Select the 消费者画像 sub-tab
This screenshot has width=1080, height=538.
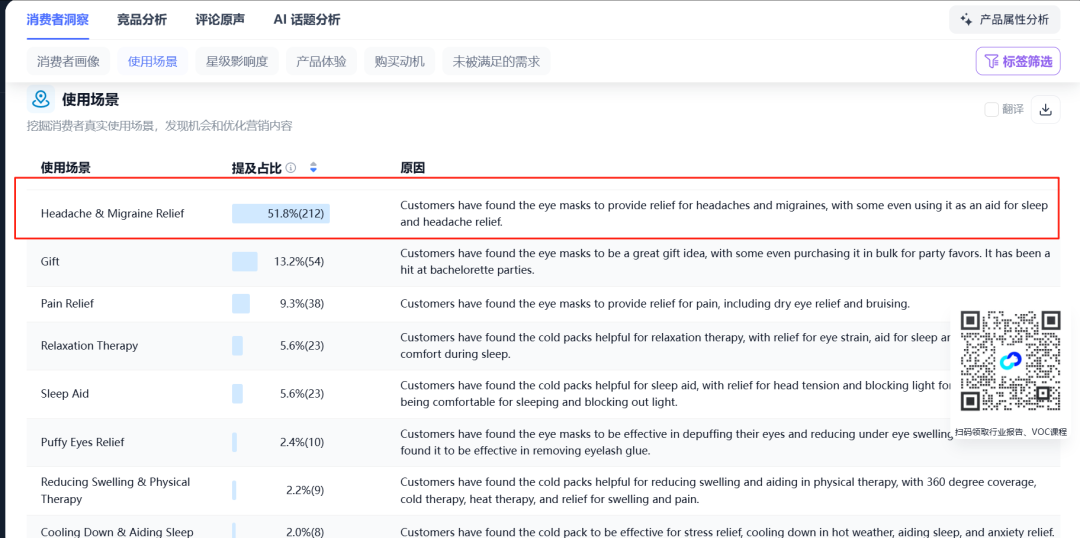point(68,61)
